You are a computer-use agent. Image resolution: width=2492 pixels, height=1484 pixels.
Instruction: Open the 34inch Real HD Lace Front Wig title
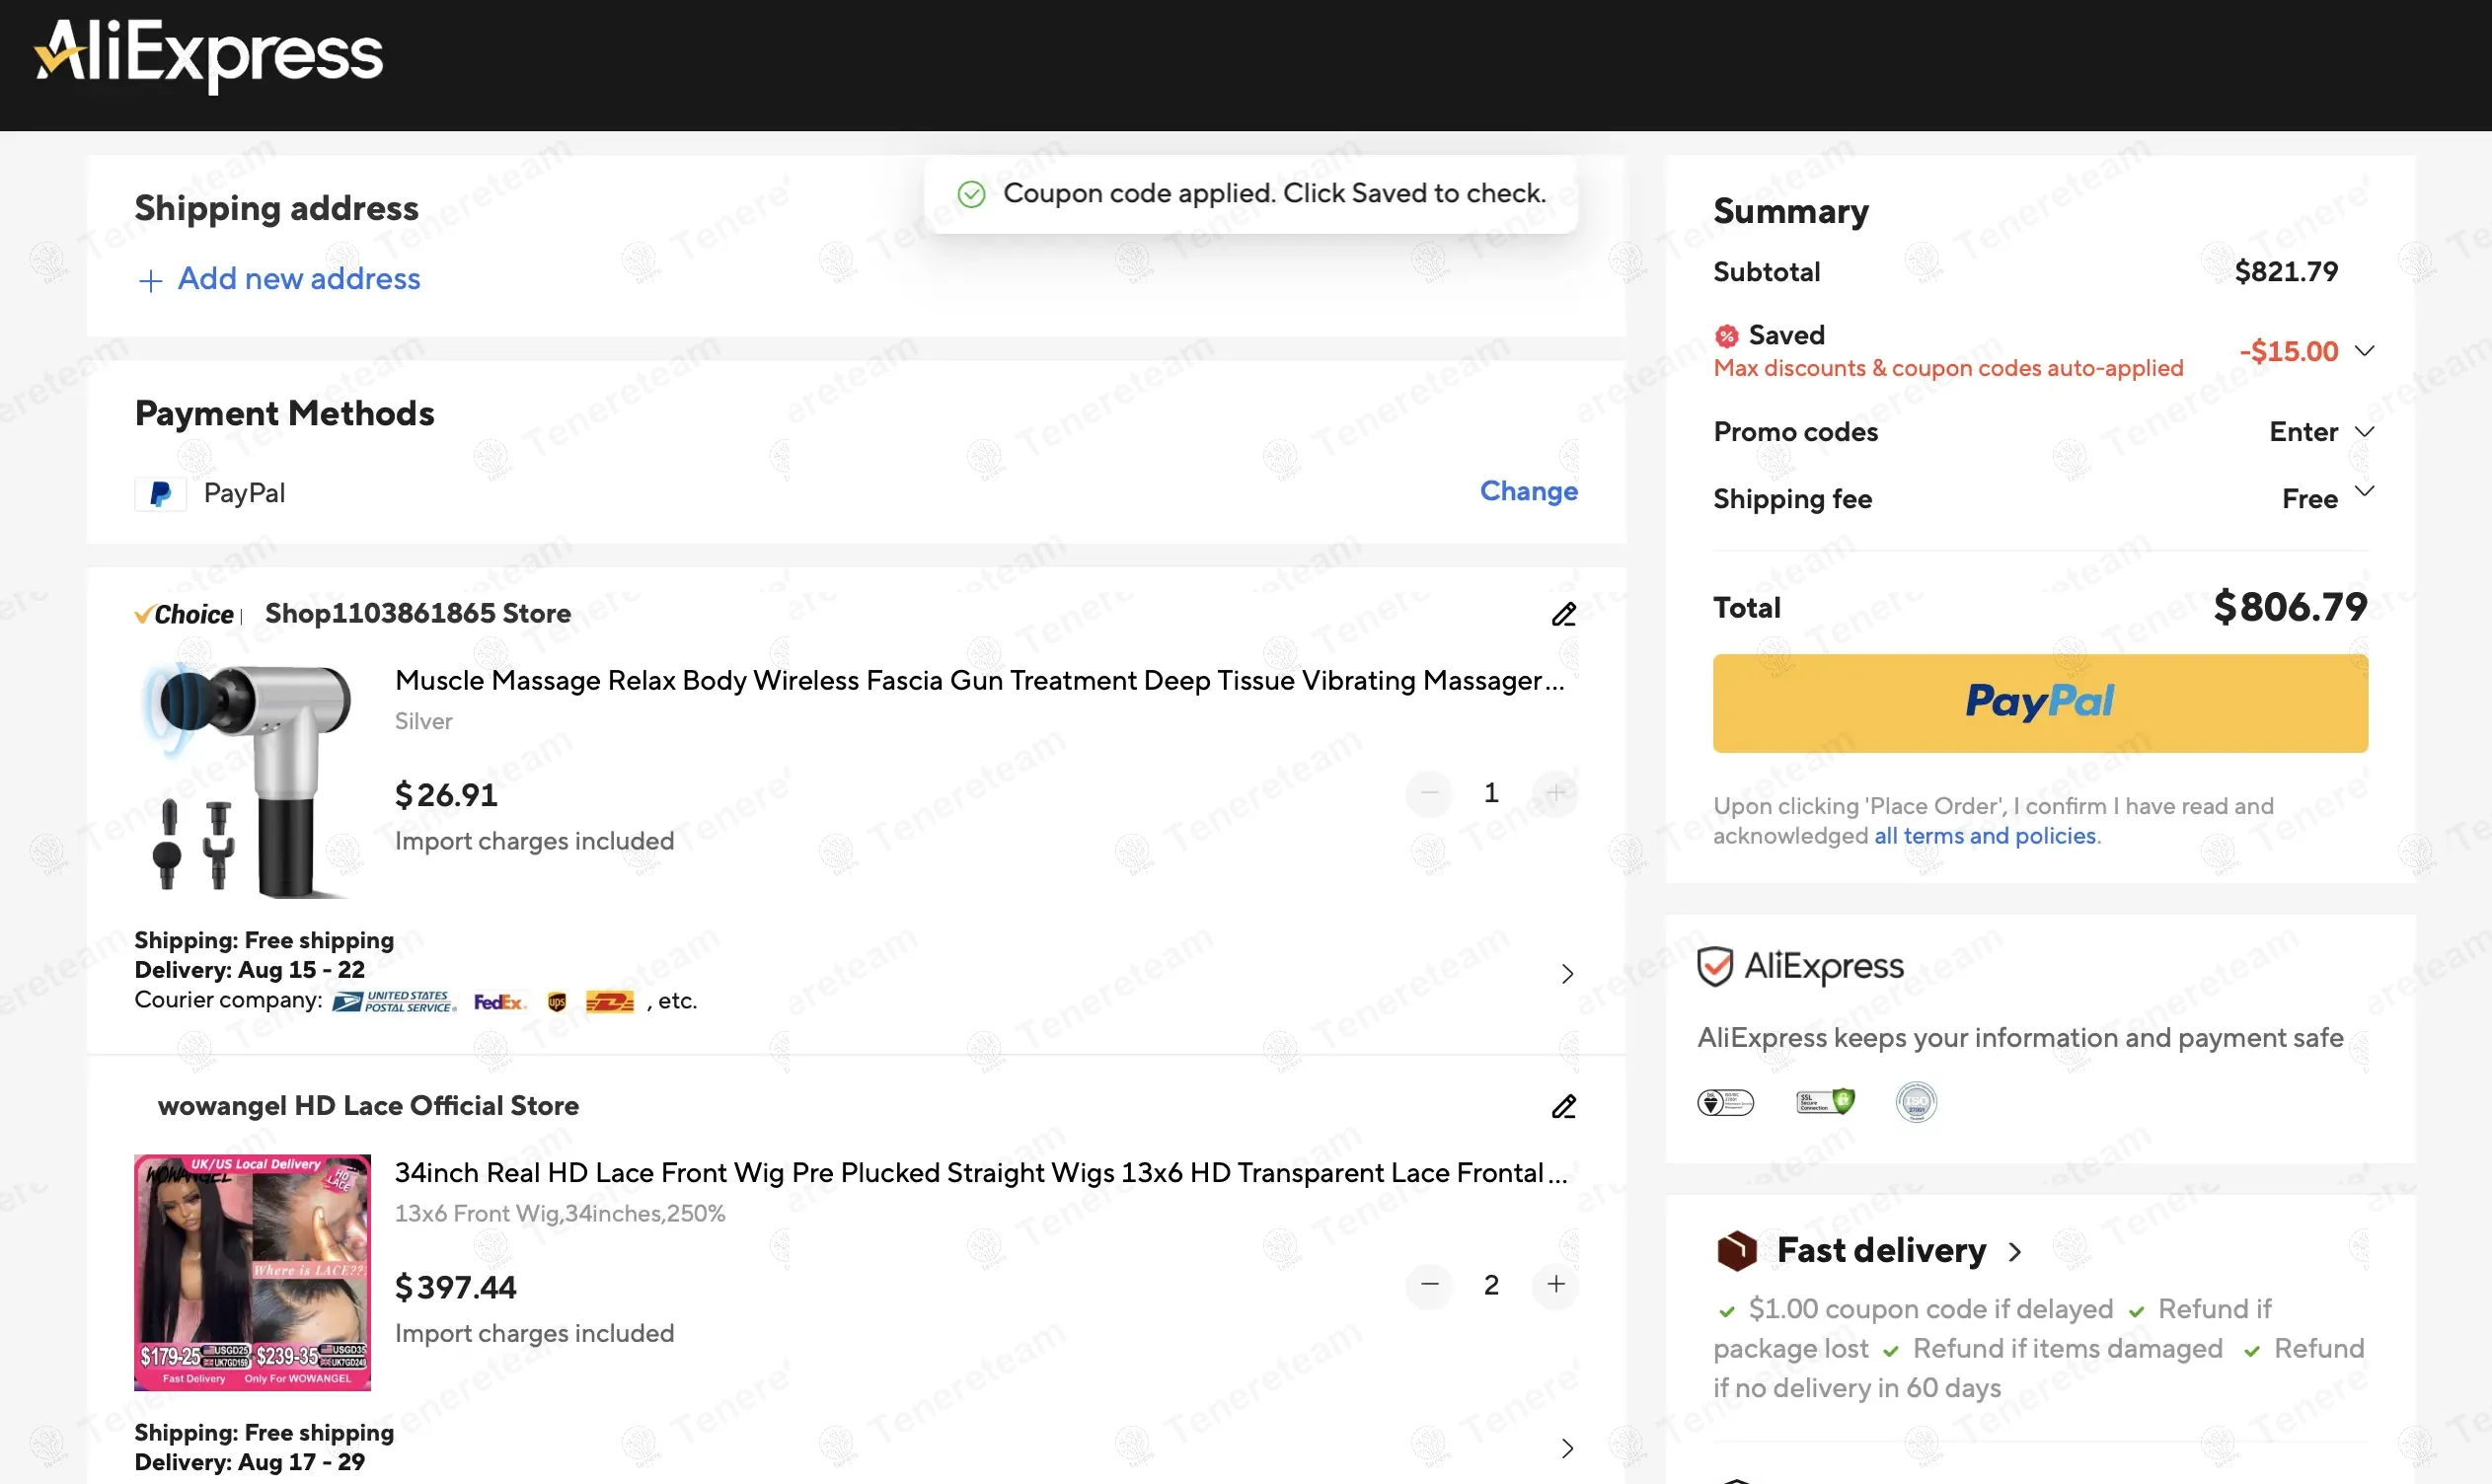[x=981, y=1172]
